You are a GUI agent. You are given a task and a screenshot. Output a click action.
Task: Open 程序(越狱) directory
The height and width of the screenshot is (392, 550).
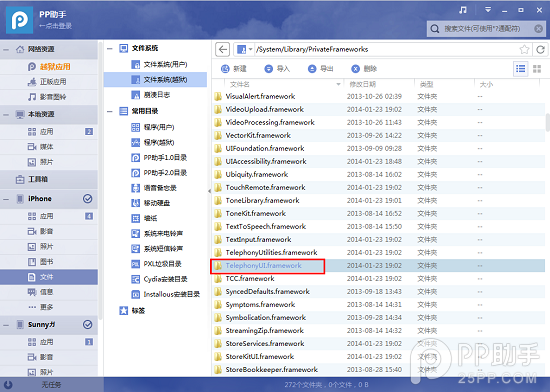(x=153, y=142)
